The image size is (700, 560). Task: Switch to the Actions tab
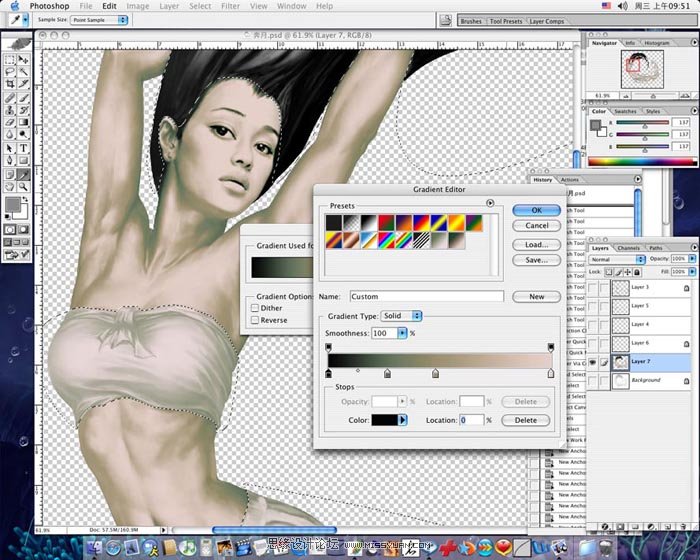tap(569, 180)
